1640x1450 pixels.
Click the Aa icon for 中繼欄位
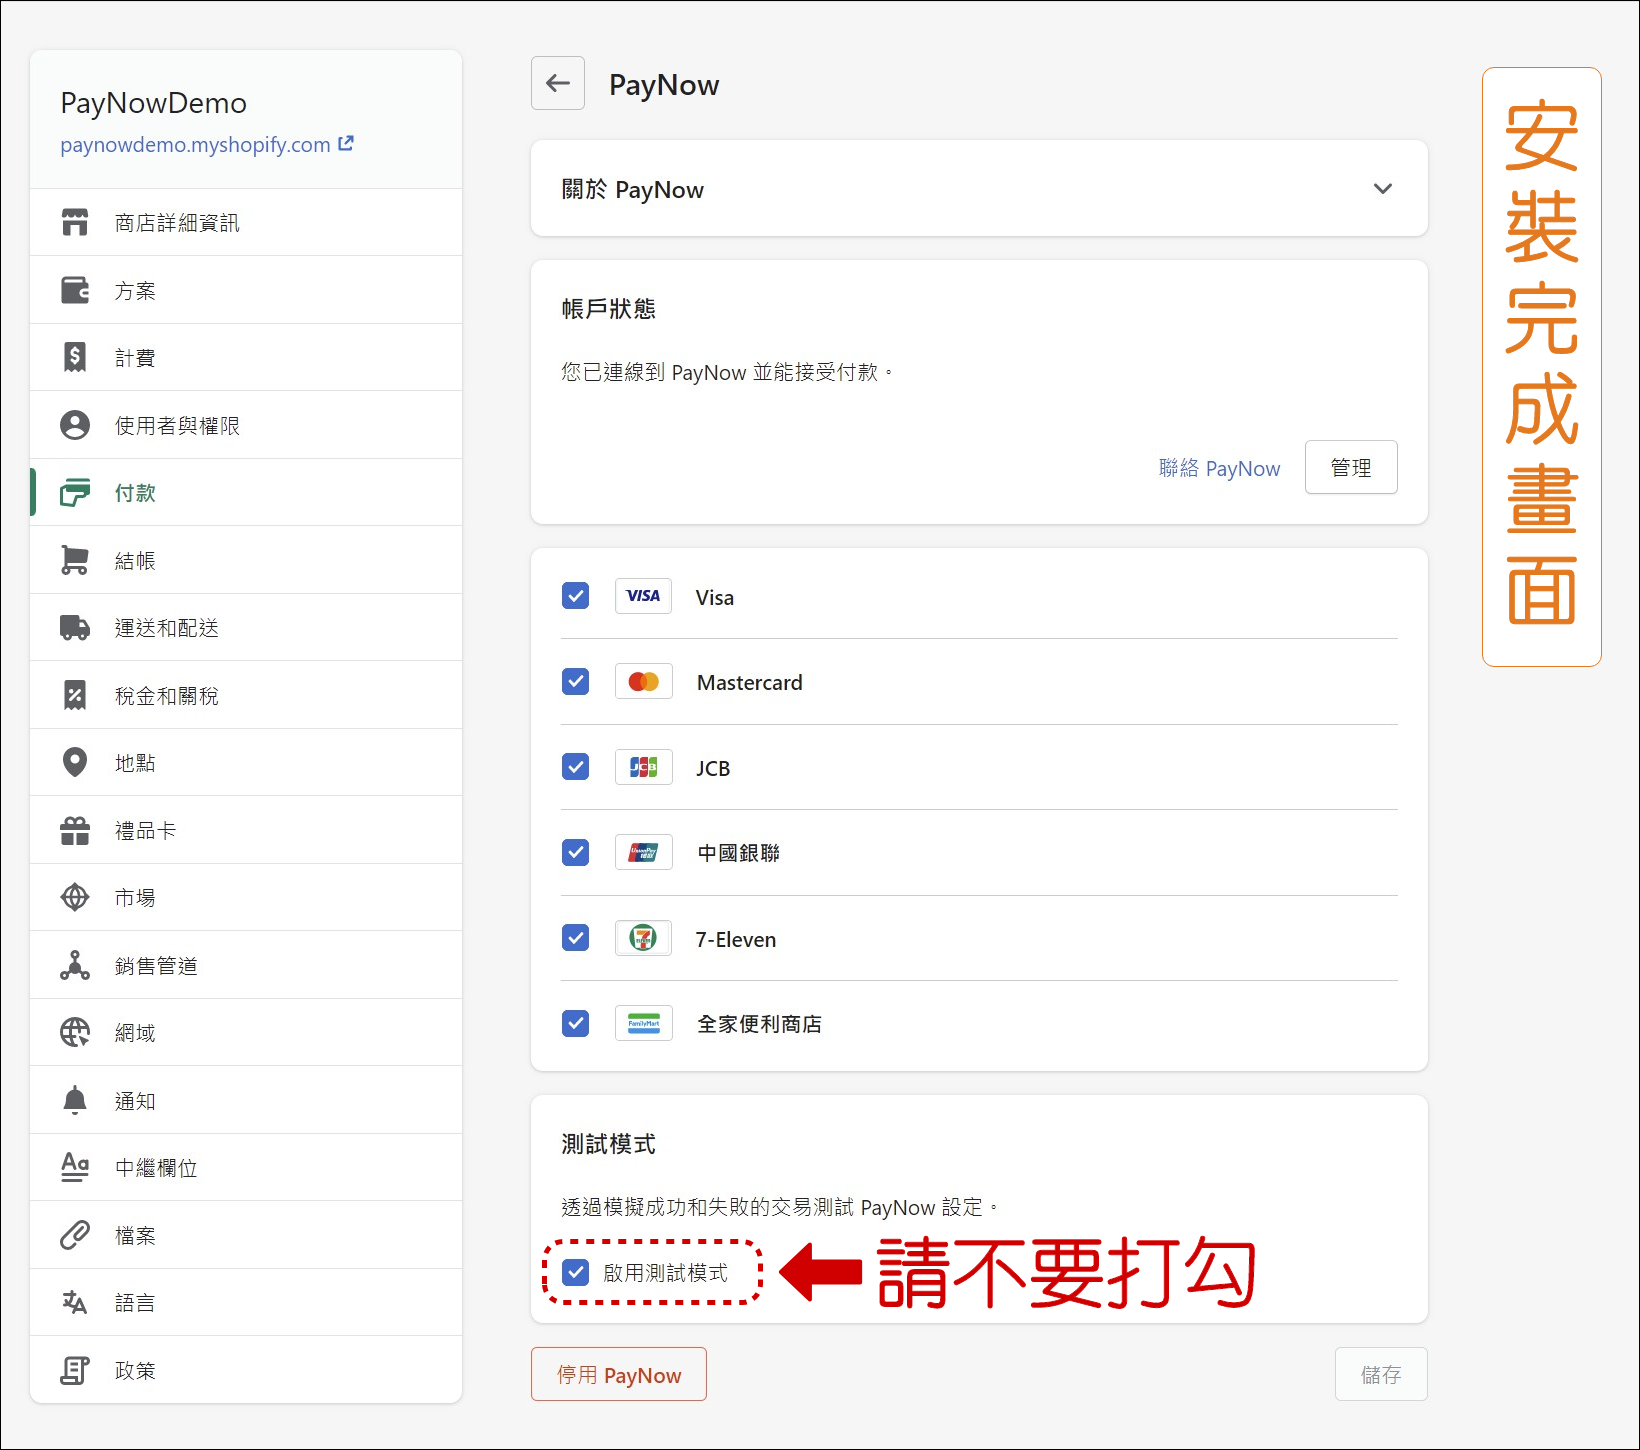[75, 1167]
